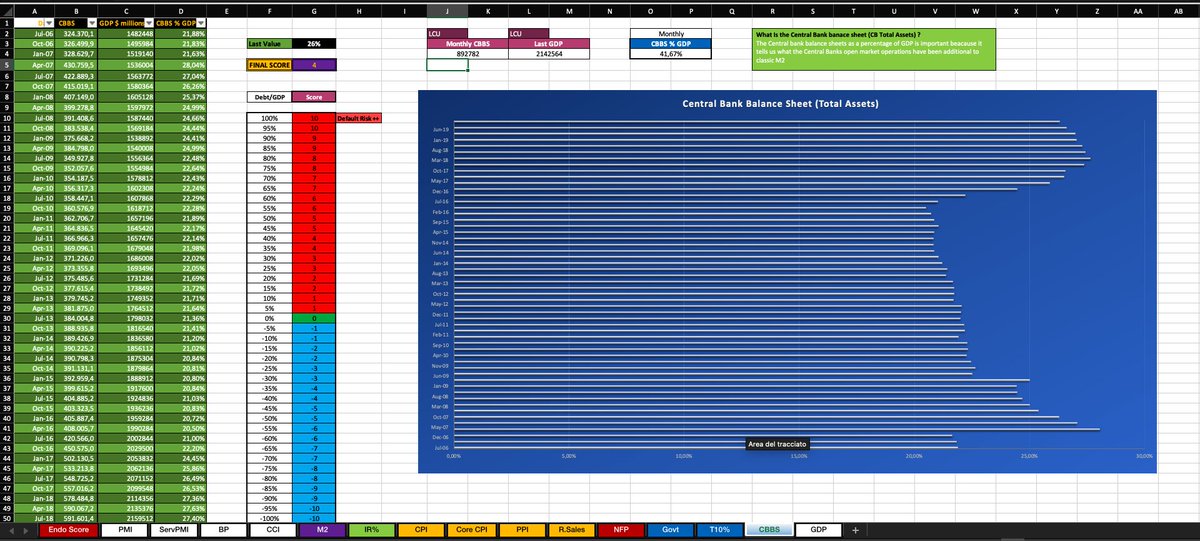Switch to the PMI sheet tab
1200x541 pixels.
(x=126, y=530)
